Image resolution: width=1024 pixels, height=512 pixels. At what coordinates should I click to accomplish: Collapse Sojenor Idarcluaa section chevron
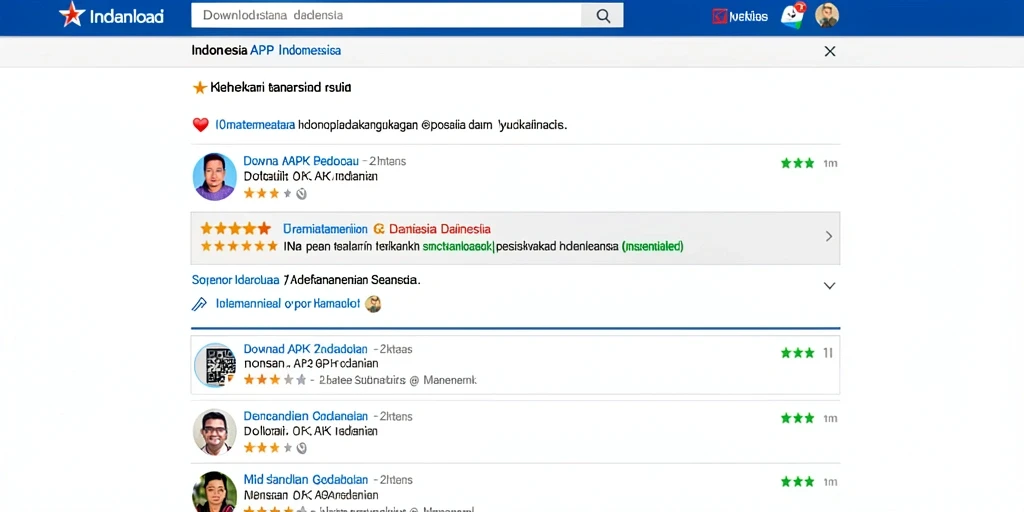point(829,285)
